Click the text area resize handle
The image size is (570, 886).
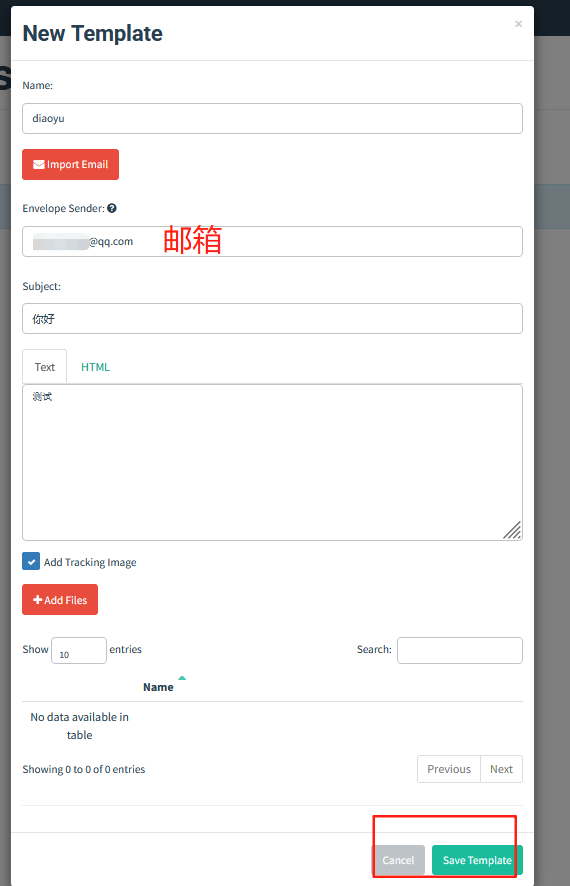click(512, 531)
